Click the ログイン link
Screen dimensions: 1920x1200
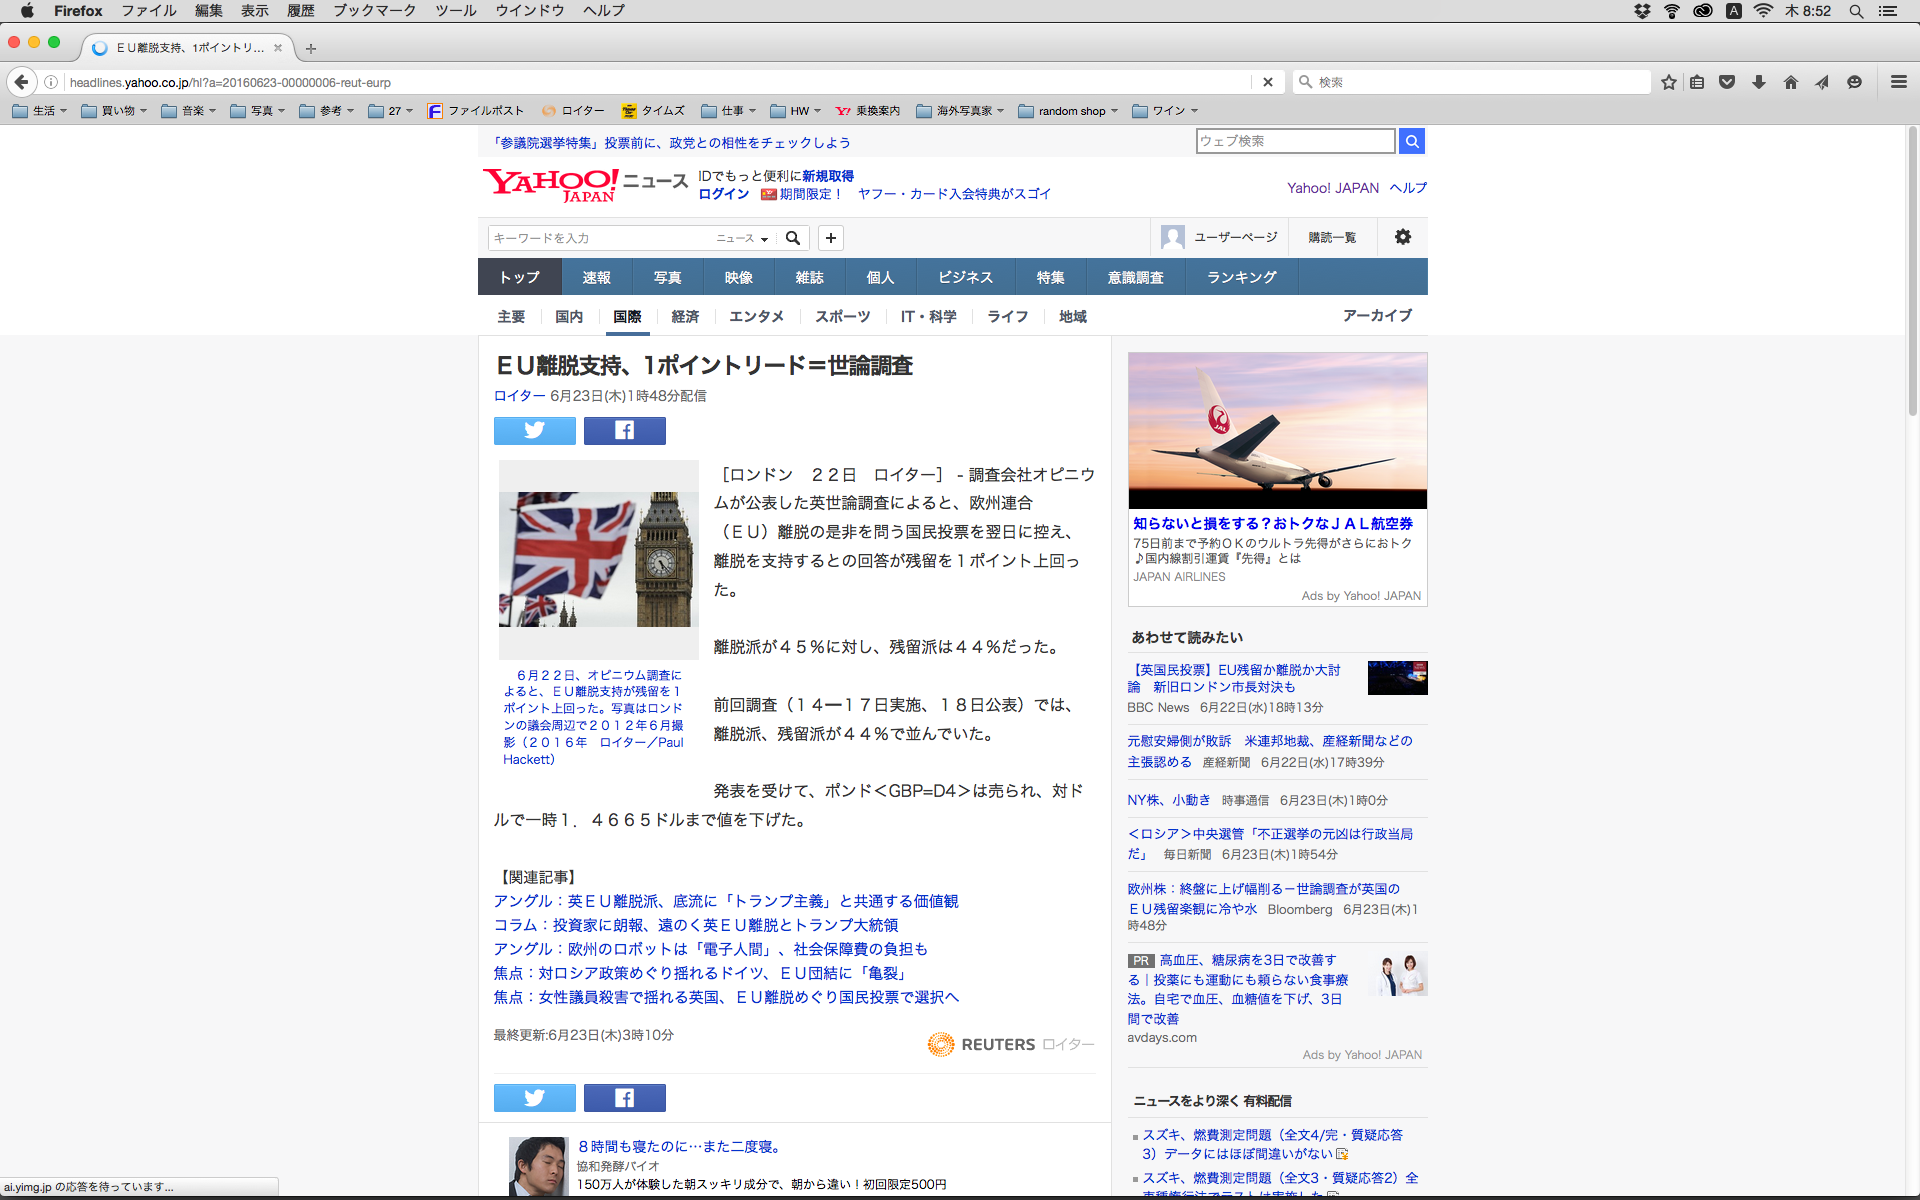[723, 194]
